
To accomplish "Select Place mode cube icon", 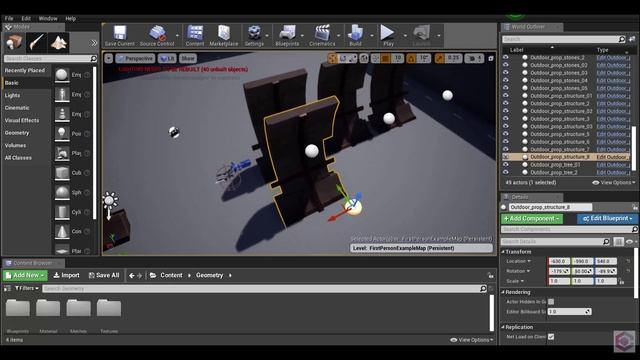I will [x=14, y=42].
